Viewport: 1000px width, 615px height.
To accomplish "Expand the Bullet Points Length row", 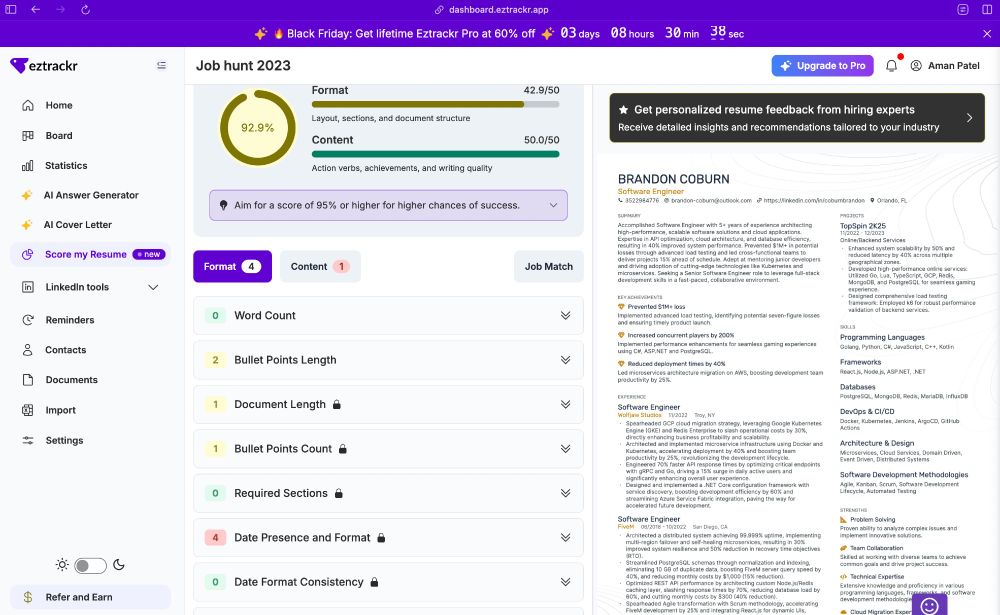I will [388, 360].
